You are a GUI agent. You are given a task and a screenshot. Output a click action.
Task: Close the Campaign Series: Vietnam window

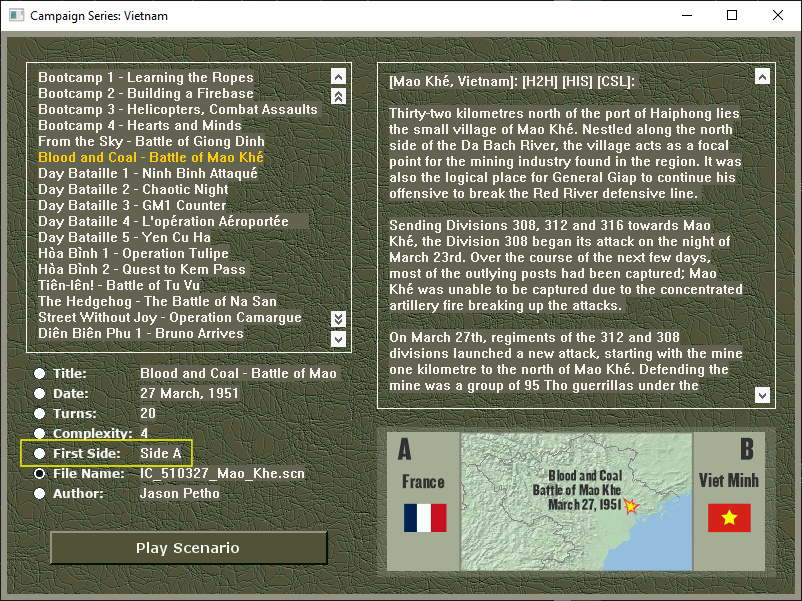778,15
